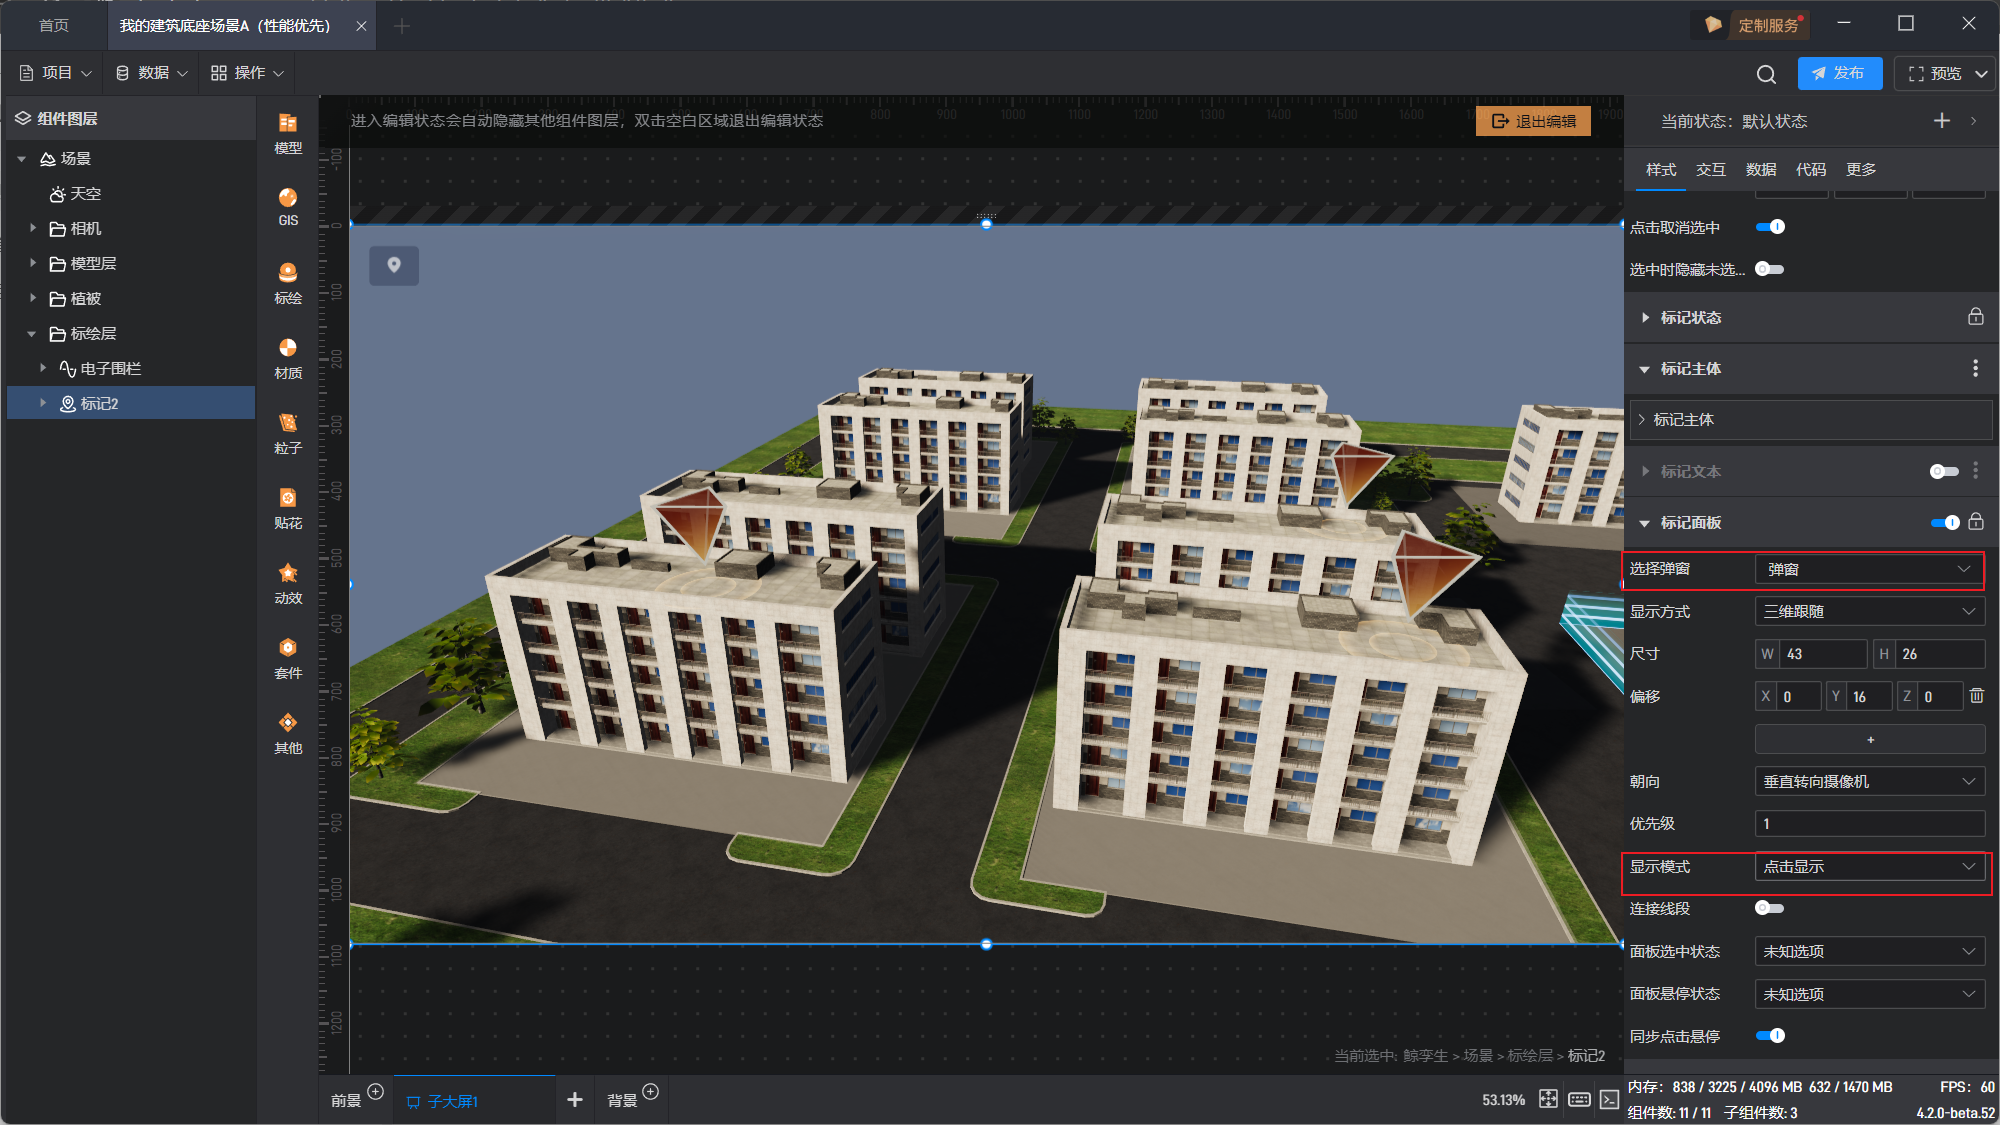The image size is (2000, 1125).
Task: Select the 电子围栏 layer in tree
Action: pos(110,369)
